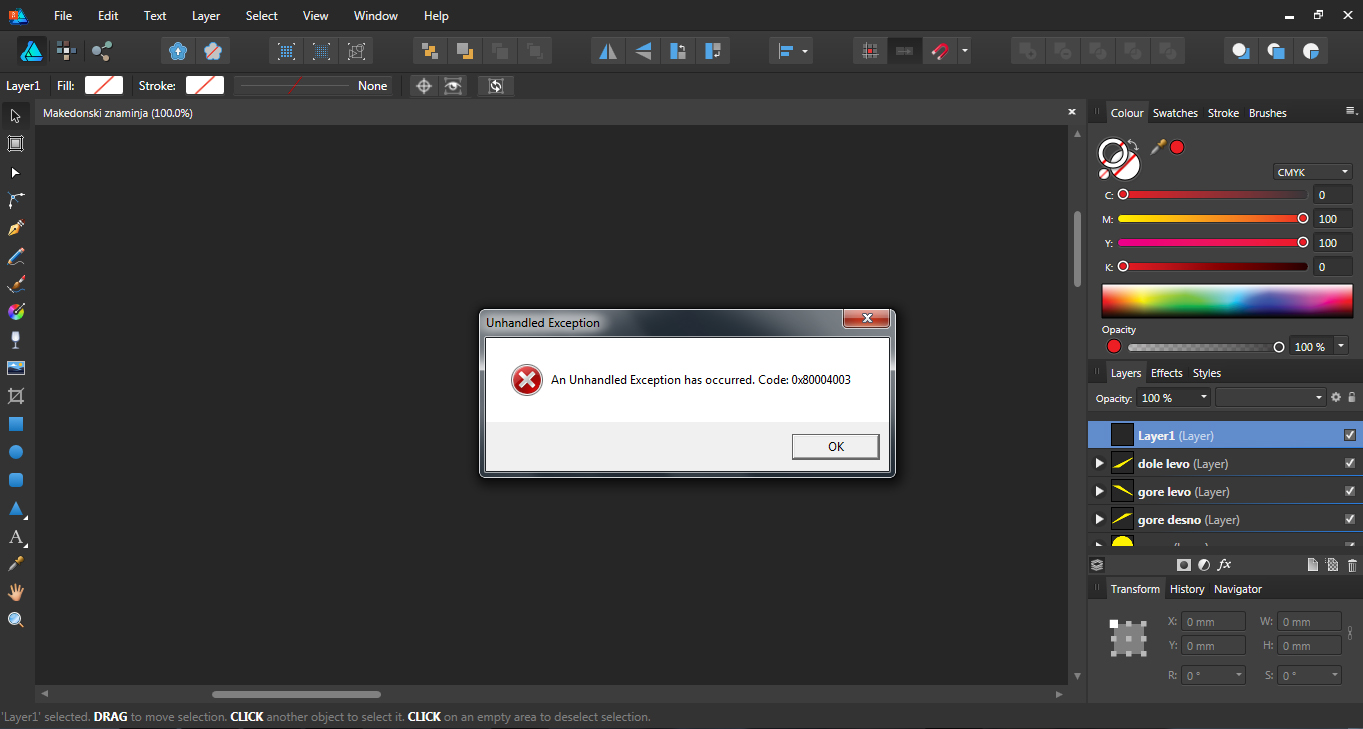Click Flip Vertical in the toolbar
Image resolution: width=1363 pixels, height=729 pixels.
[643, 51]
